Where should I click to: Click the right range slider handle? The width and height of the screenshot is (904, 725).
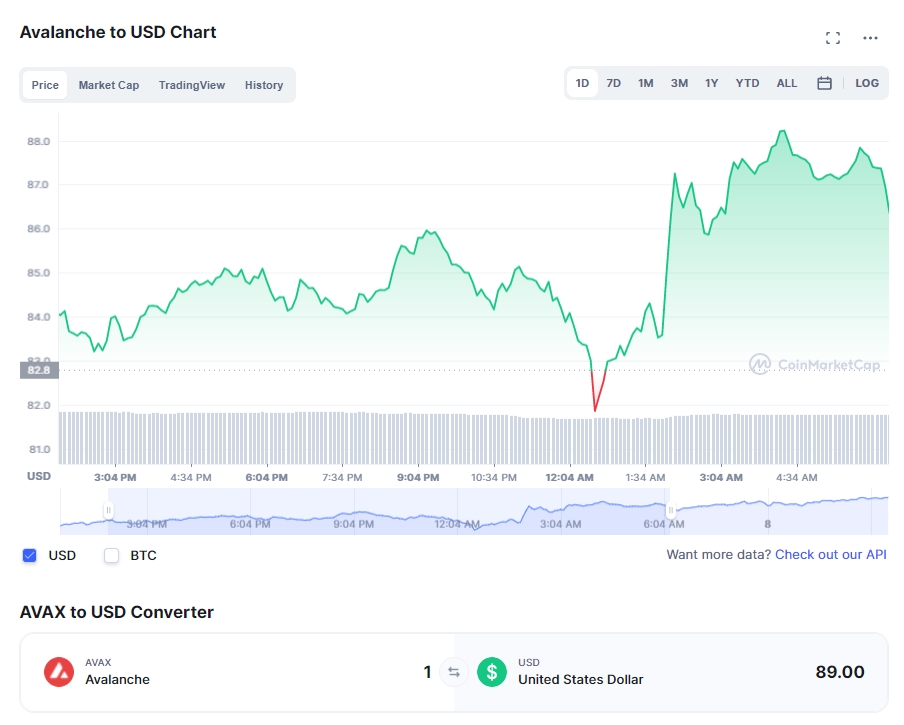point(671,511)
